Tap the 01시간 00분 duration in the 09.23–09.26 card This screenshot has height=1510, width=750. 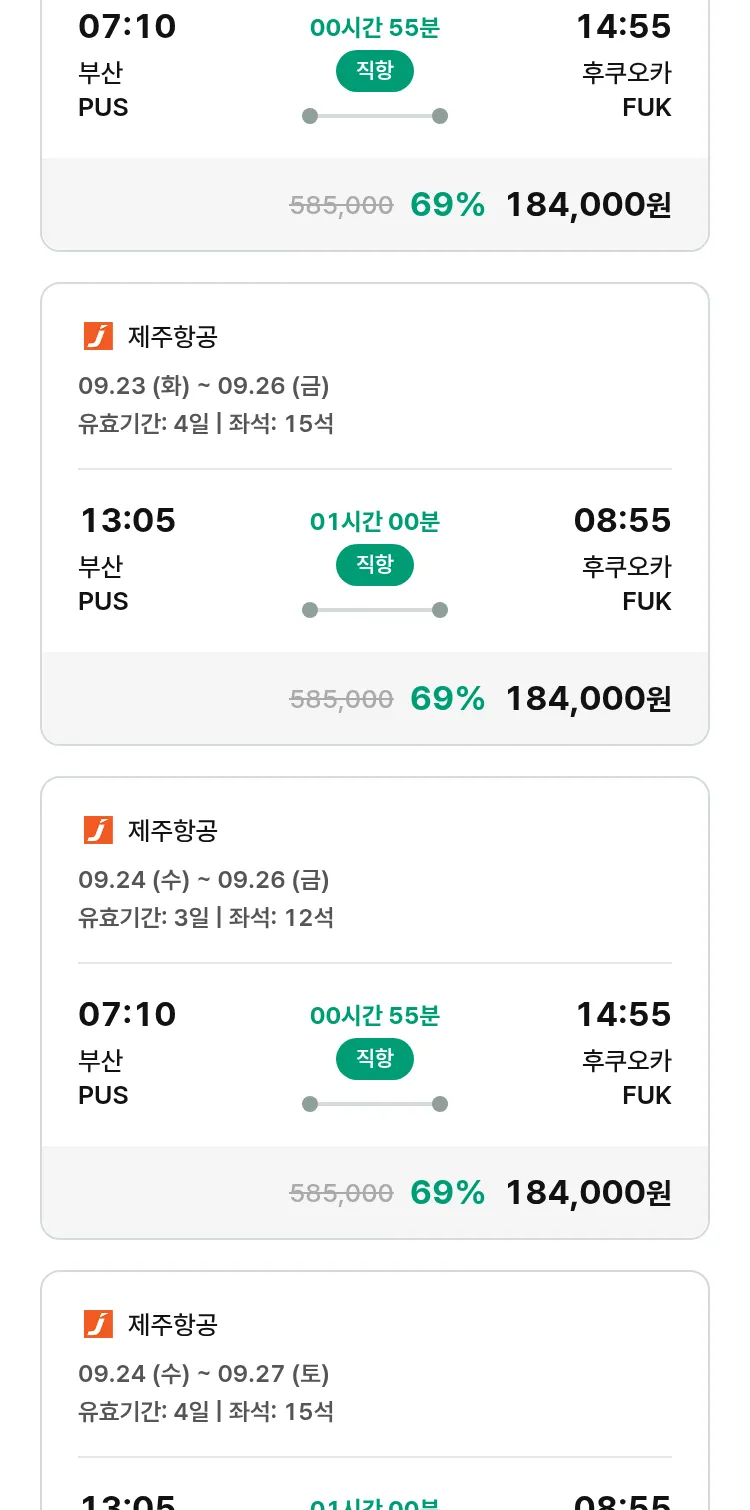click(x=375, y=522)
